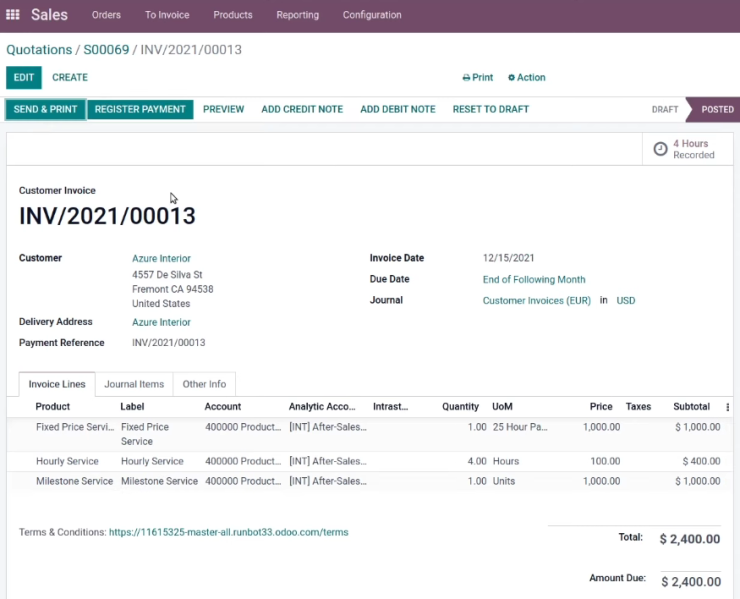Click RESET TO DRAFT button
The width and height of the screenshot is (740, 599).
(491, 110)
